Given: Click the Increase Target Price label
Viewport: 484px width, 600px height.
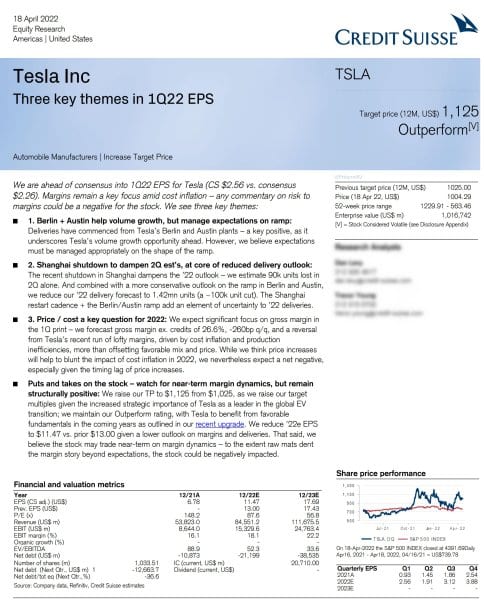Looking at the screenshot, I should click(x=138, y=157).
